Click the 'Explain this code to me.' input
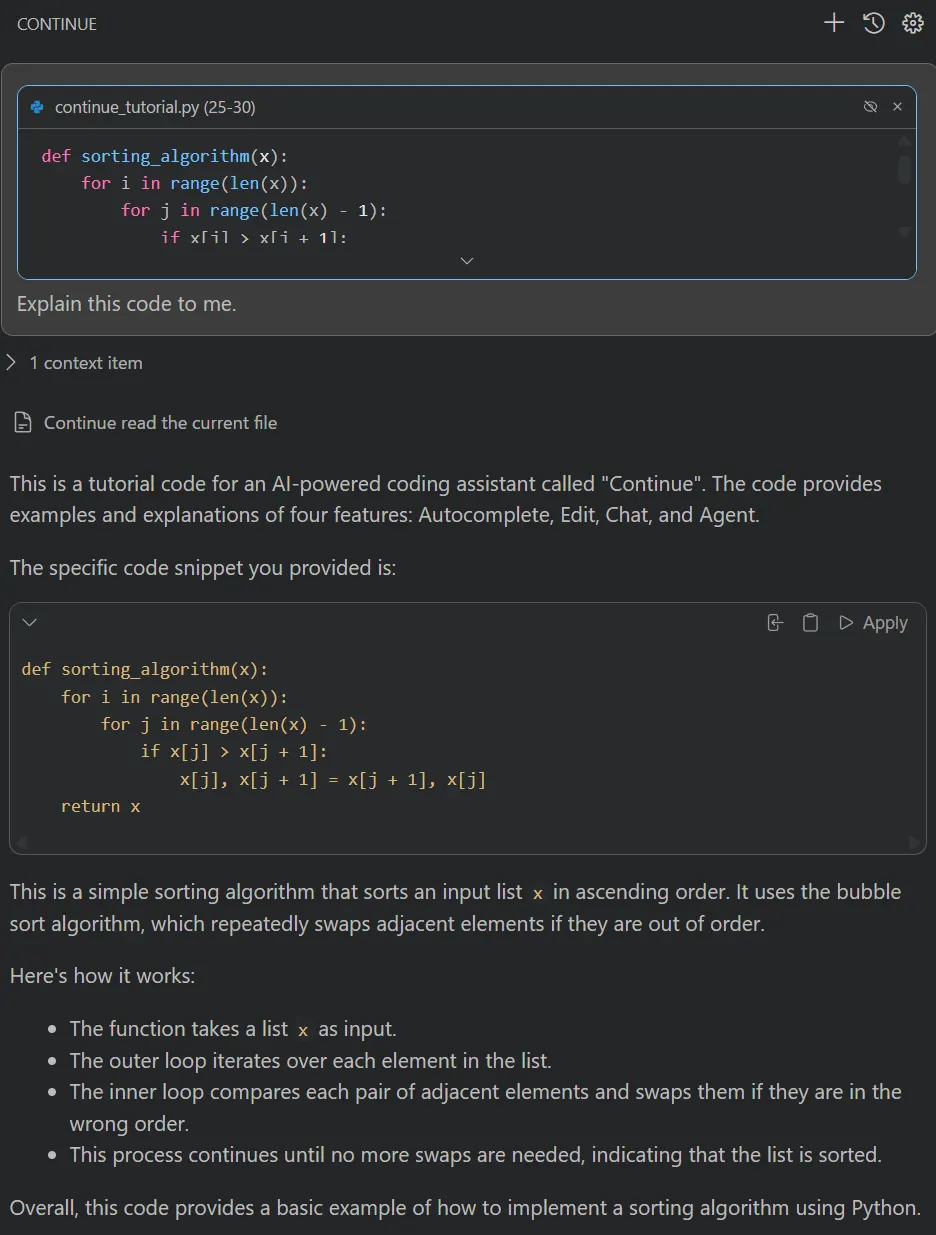The height and width of the screenshot is (1235, 936). (127, 304)
